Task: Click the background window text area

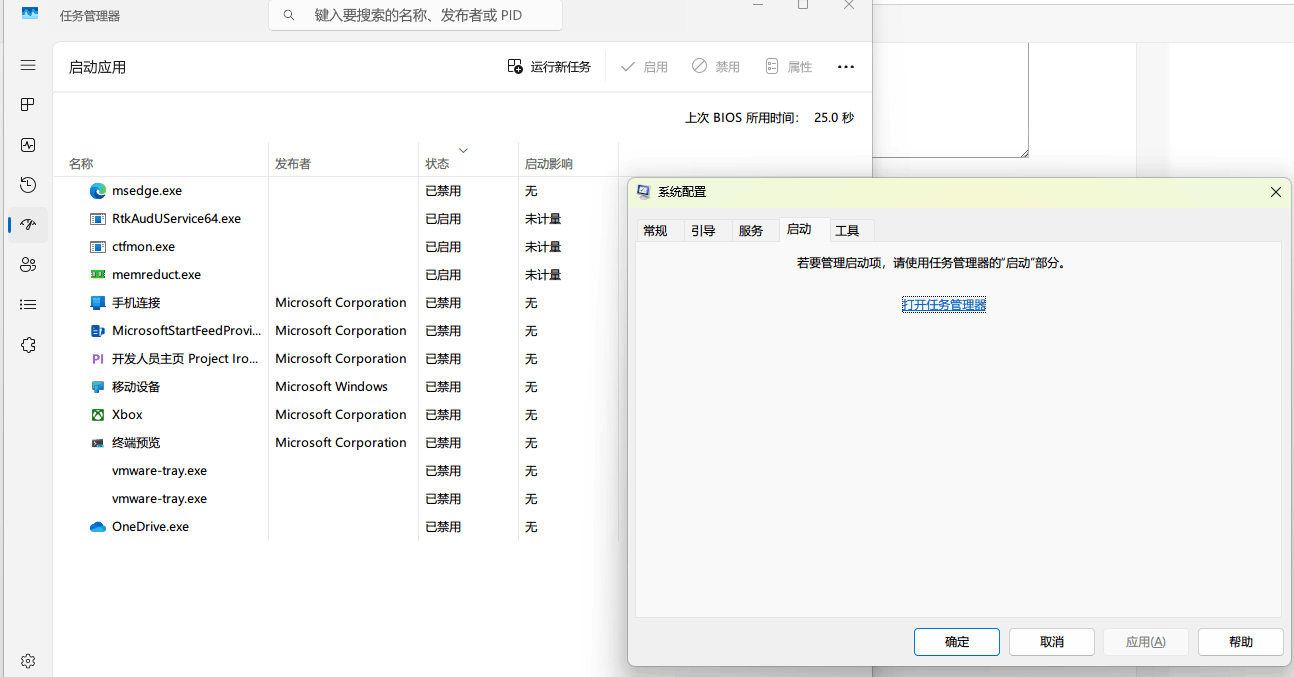Action: (x=951, y=100)
